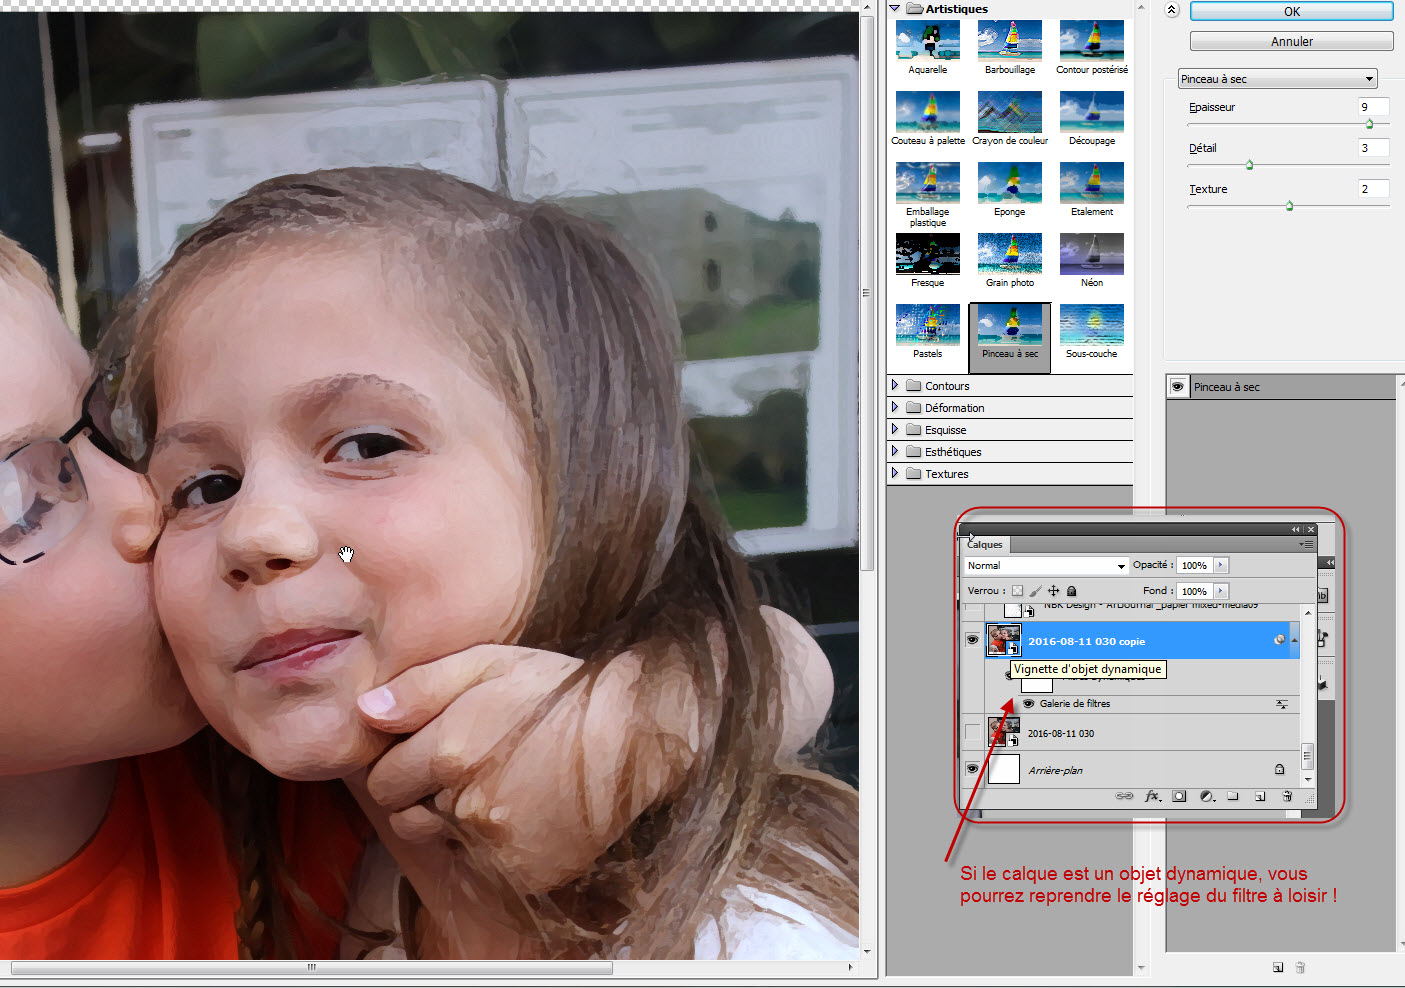Collapse Calques panel with double-arrow button
This screenshot has width=1405, height=988.
pyautogui.click(x=1295, y=529)
